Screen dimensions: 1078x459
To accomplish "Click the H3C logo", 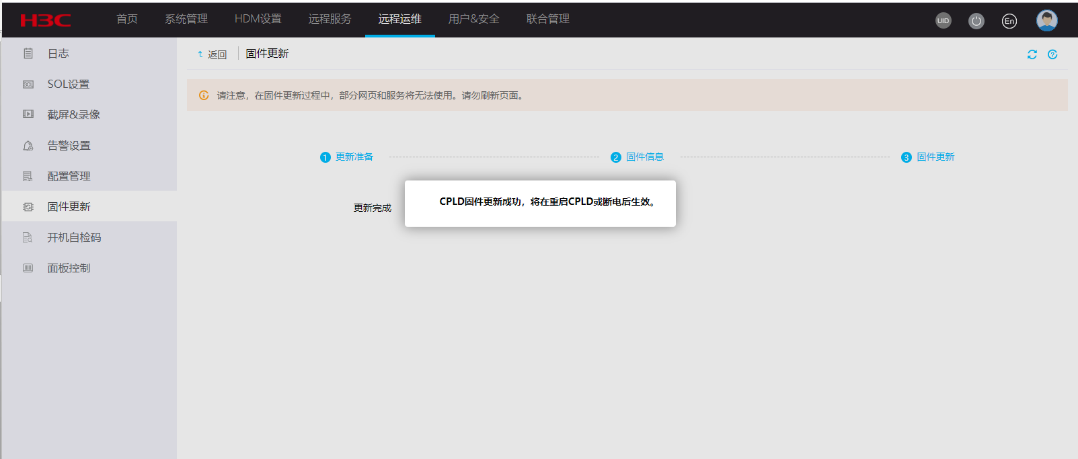I will point(45,20).
